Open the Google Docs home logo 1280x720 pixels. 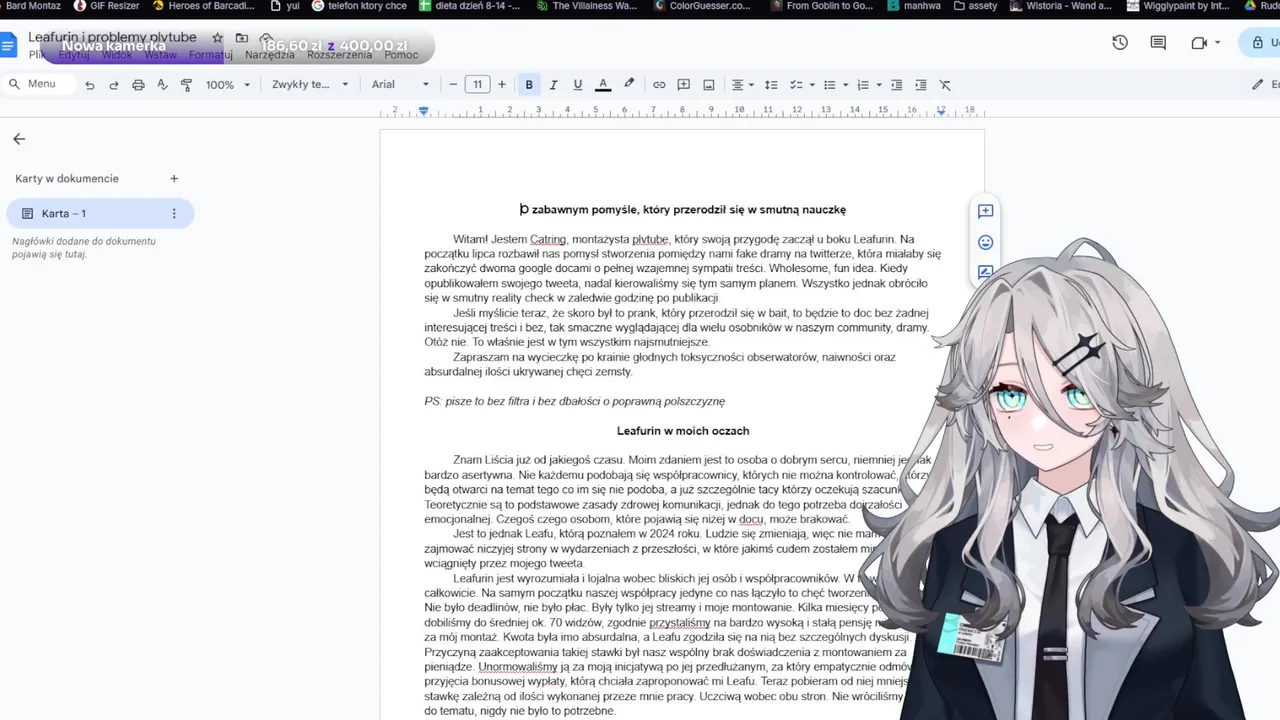pos(8,45)
